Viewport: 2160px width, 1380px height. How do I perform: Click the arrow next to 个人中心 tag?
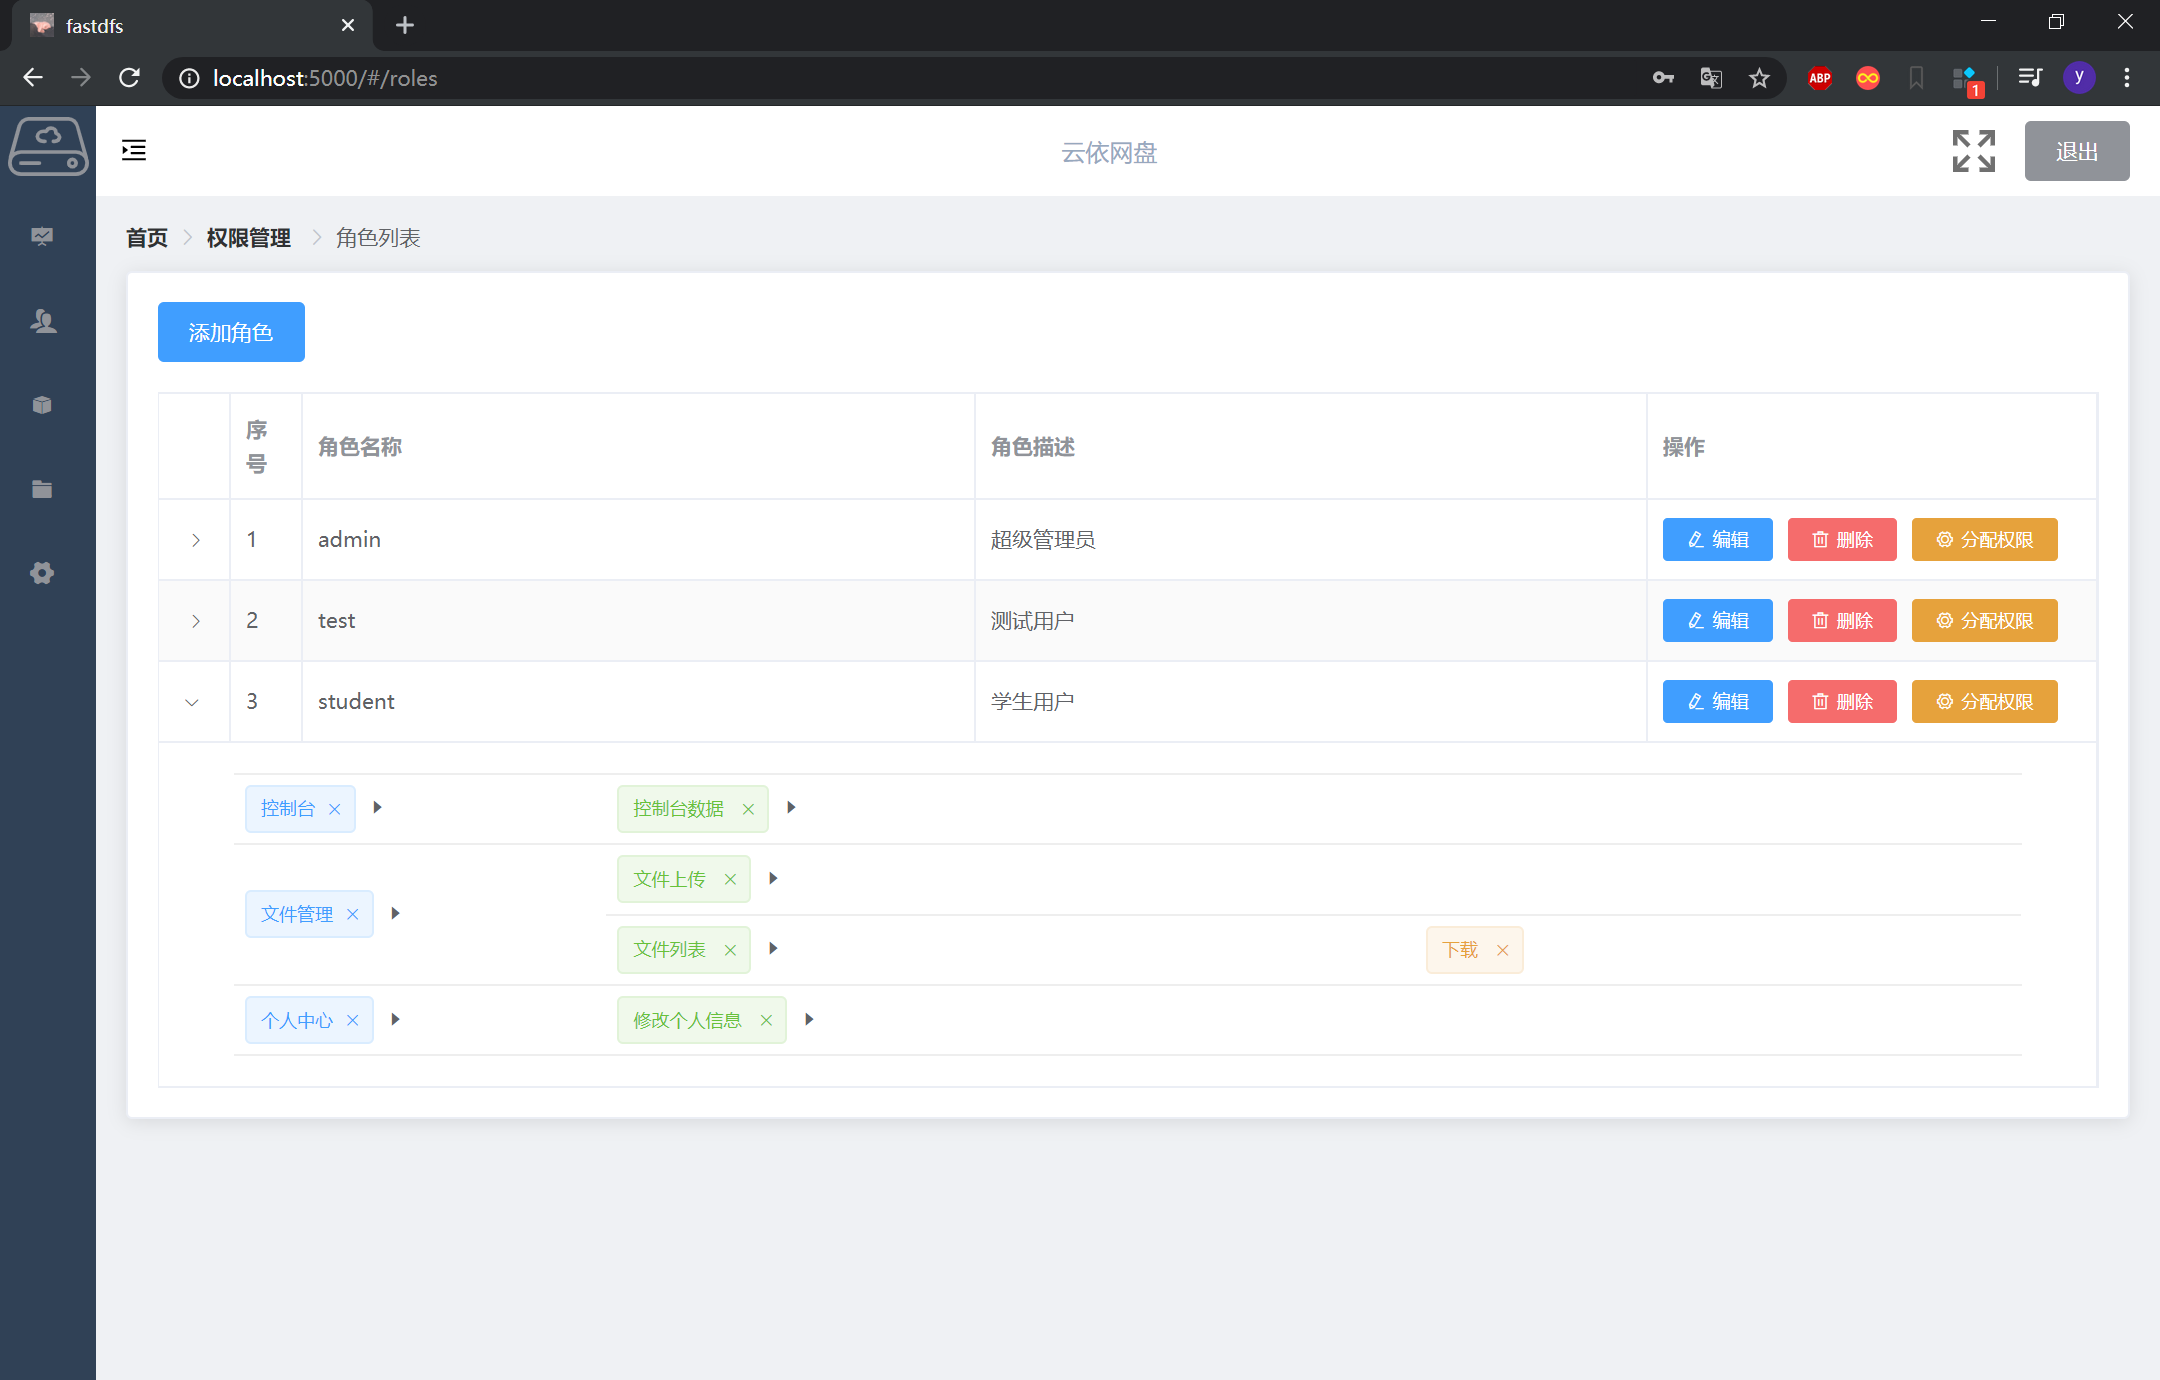tap(395, 1019)
